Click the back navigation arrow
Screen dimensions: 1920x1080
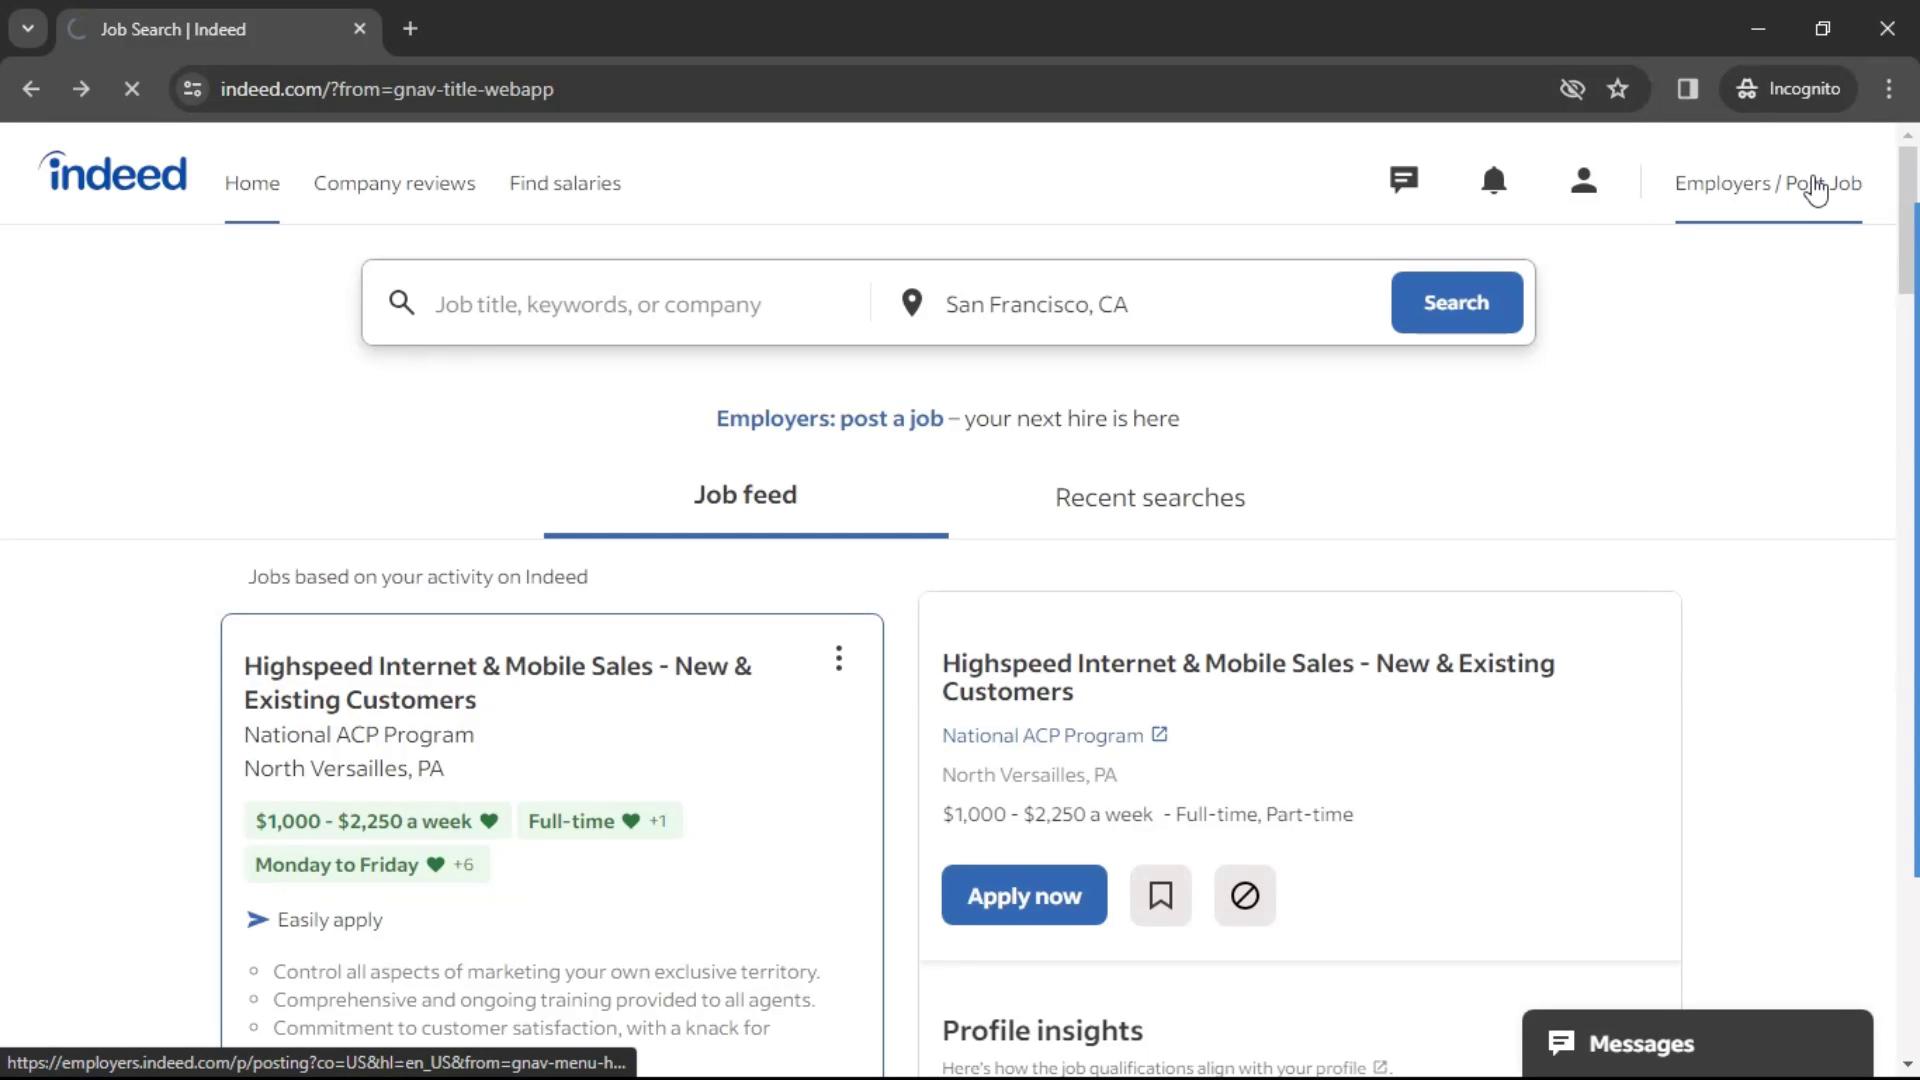point(30,88)
